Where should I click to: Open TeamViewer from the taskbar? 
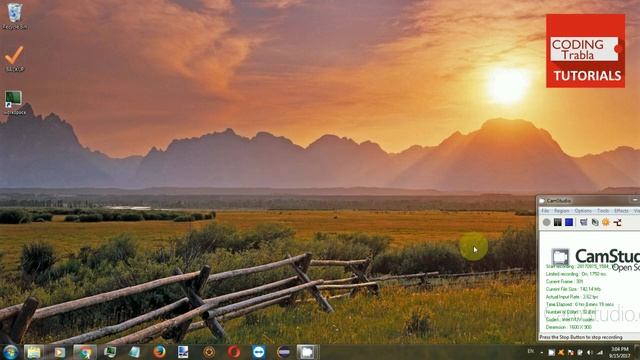258,352
